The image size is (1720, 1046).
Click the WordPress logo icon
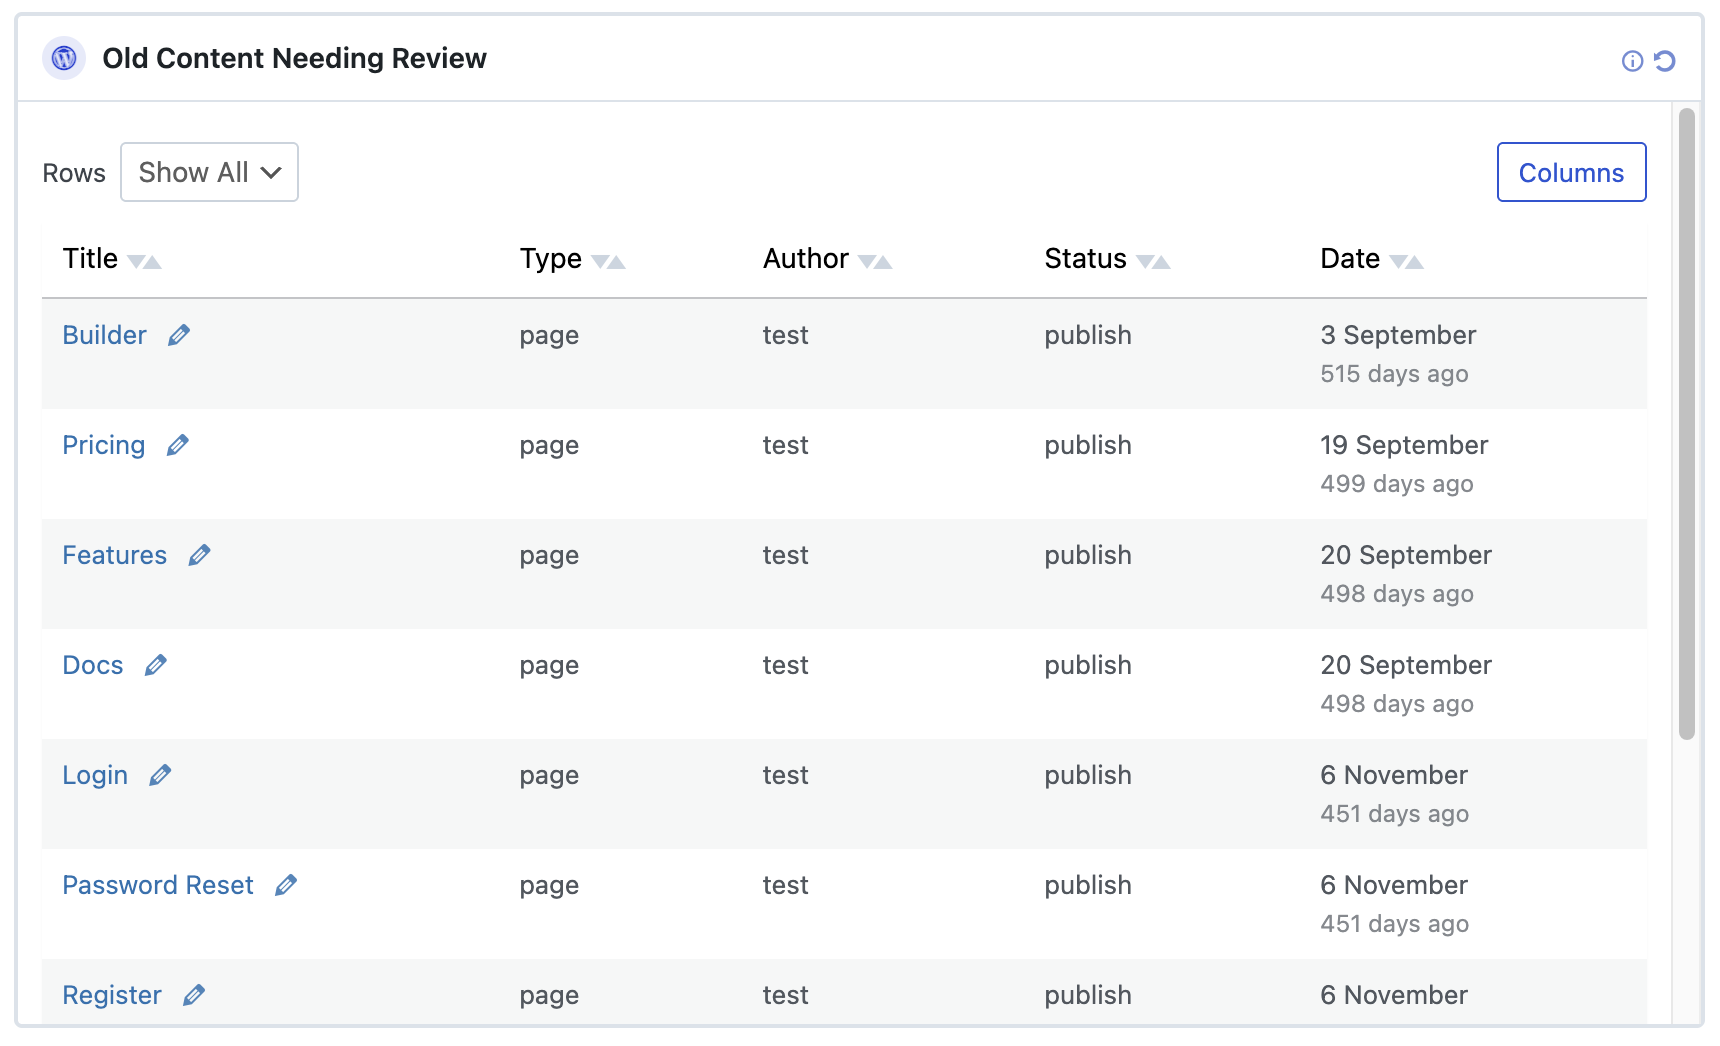pos(64,59)
